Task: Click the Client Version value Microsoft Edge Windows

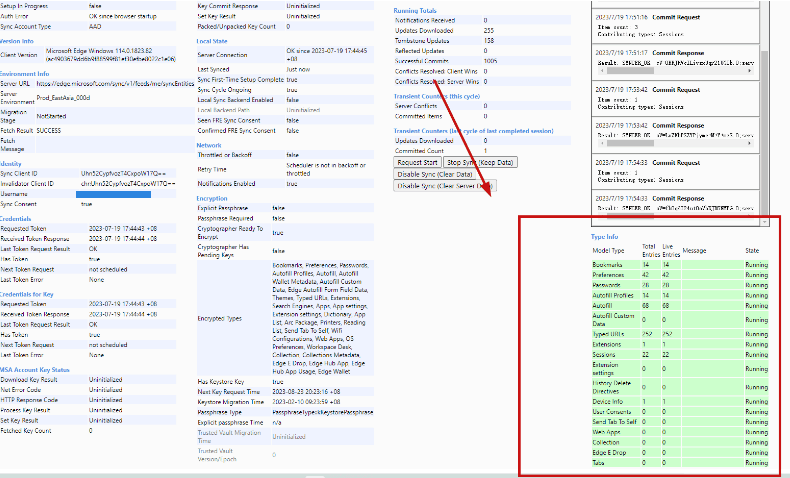Action: tap(111, 54)
